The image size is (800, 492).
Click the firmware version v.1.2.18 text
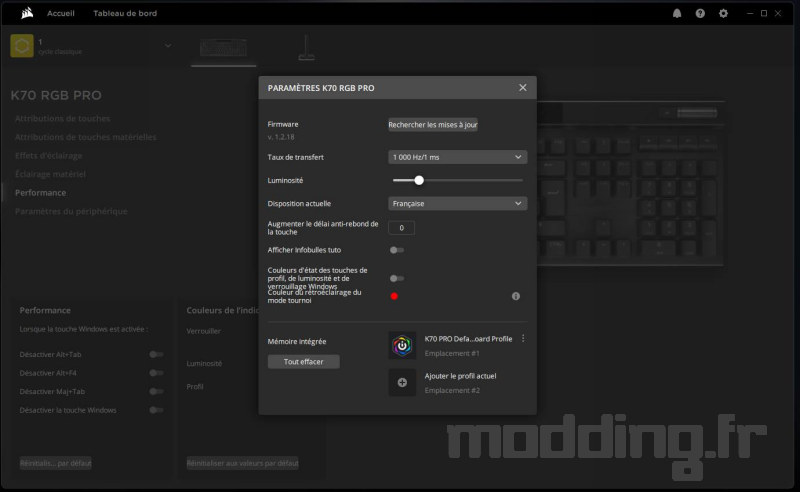click(x=281, y=137)
